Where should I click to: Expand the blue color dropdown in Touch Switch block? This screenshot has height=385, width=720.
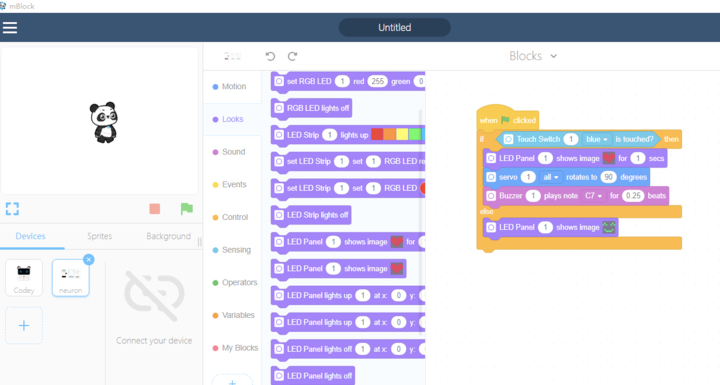point(596,139)
